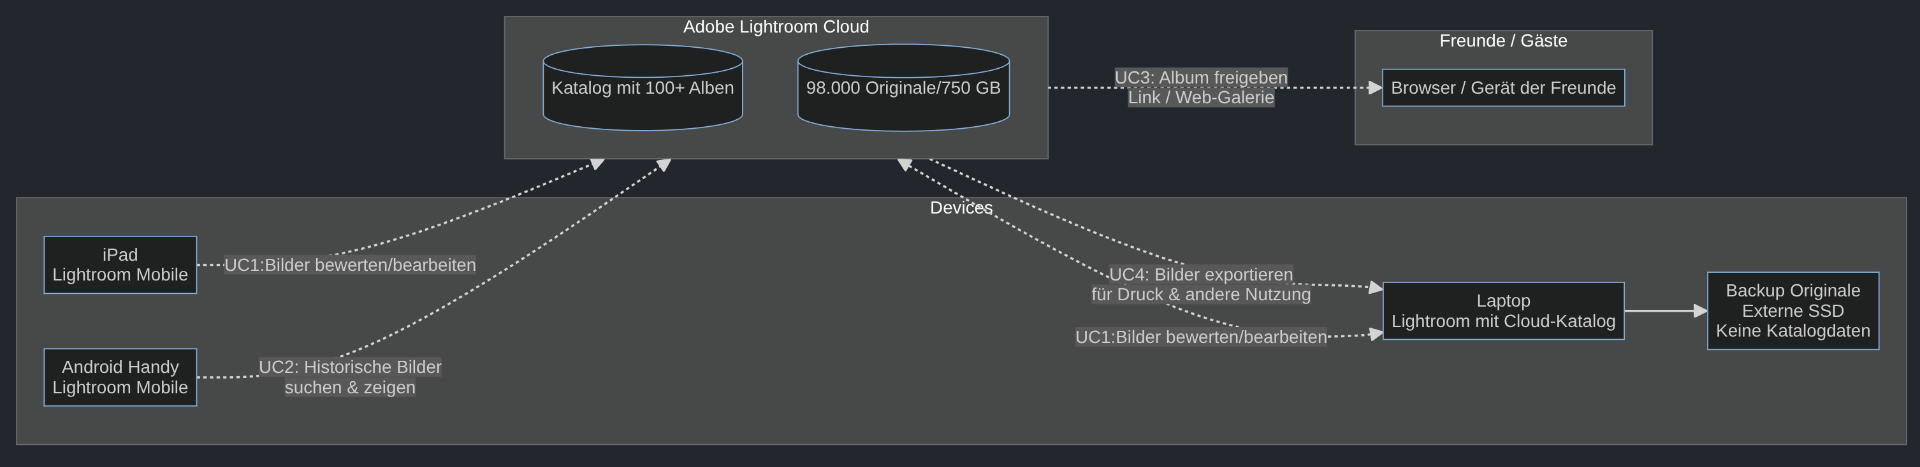Click the Browser / Gerät der Freunde node
Screen dimensions: 1920x467
1503,88
